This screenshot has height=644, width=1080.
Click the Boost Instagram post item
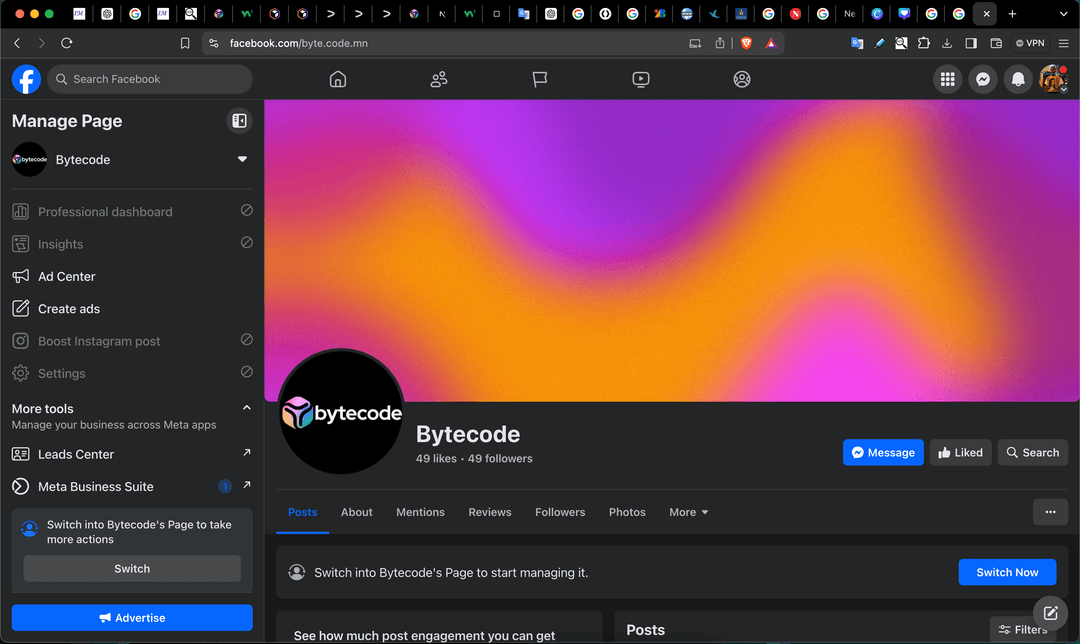pos(132,341)
